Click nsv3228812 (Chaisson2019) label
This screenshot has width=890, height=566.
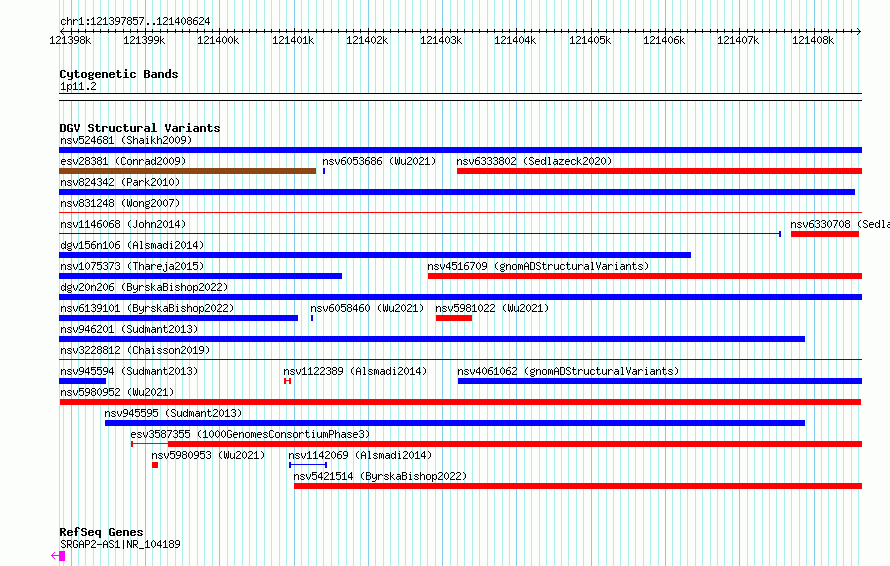[135, 350]
